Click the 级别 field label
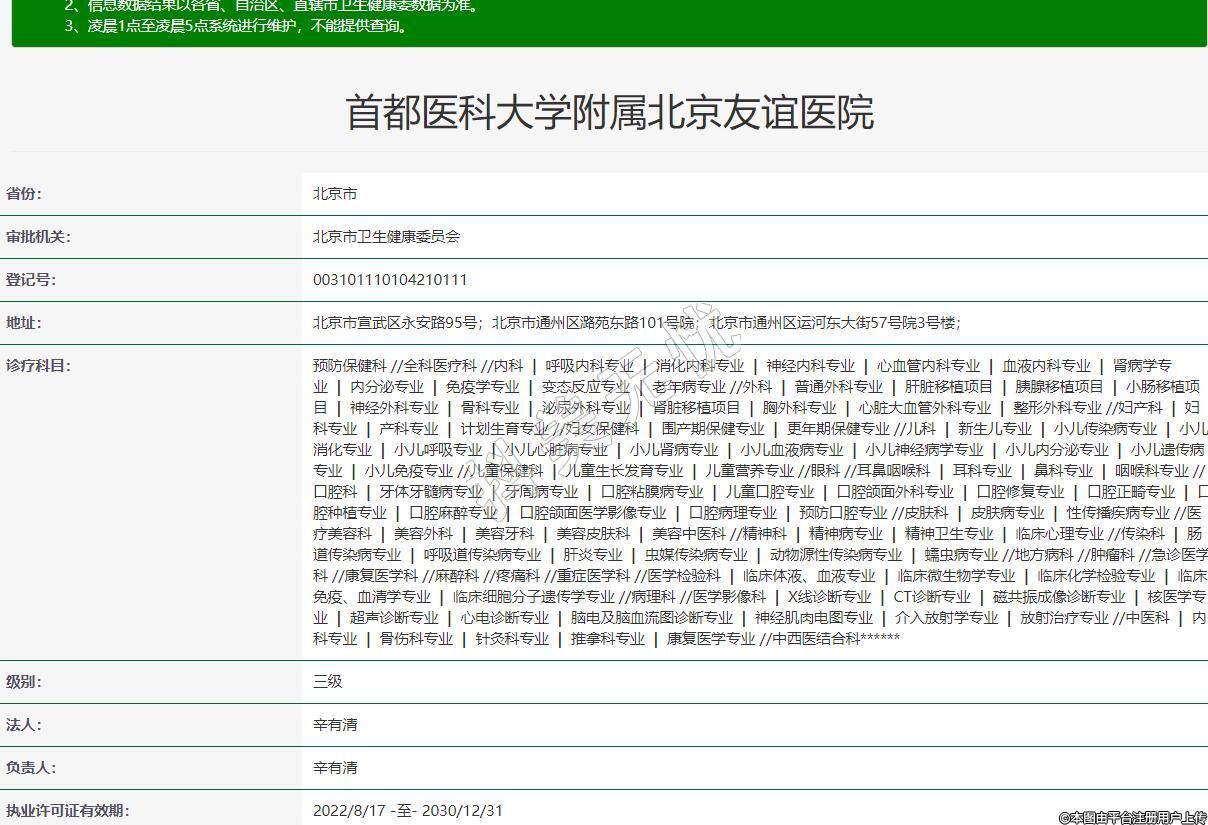This screenshot has height=825, width=1208. click(x=24, y=682)
